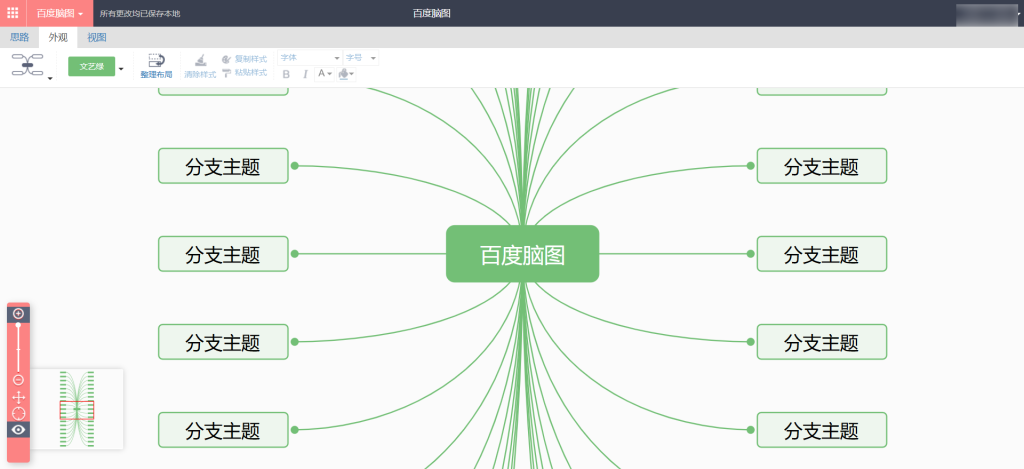Open the 字体 font family dropdown
The height and width of the screenshot is (469, 1024).
310,58
